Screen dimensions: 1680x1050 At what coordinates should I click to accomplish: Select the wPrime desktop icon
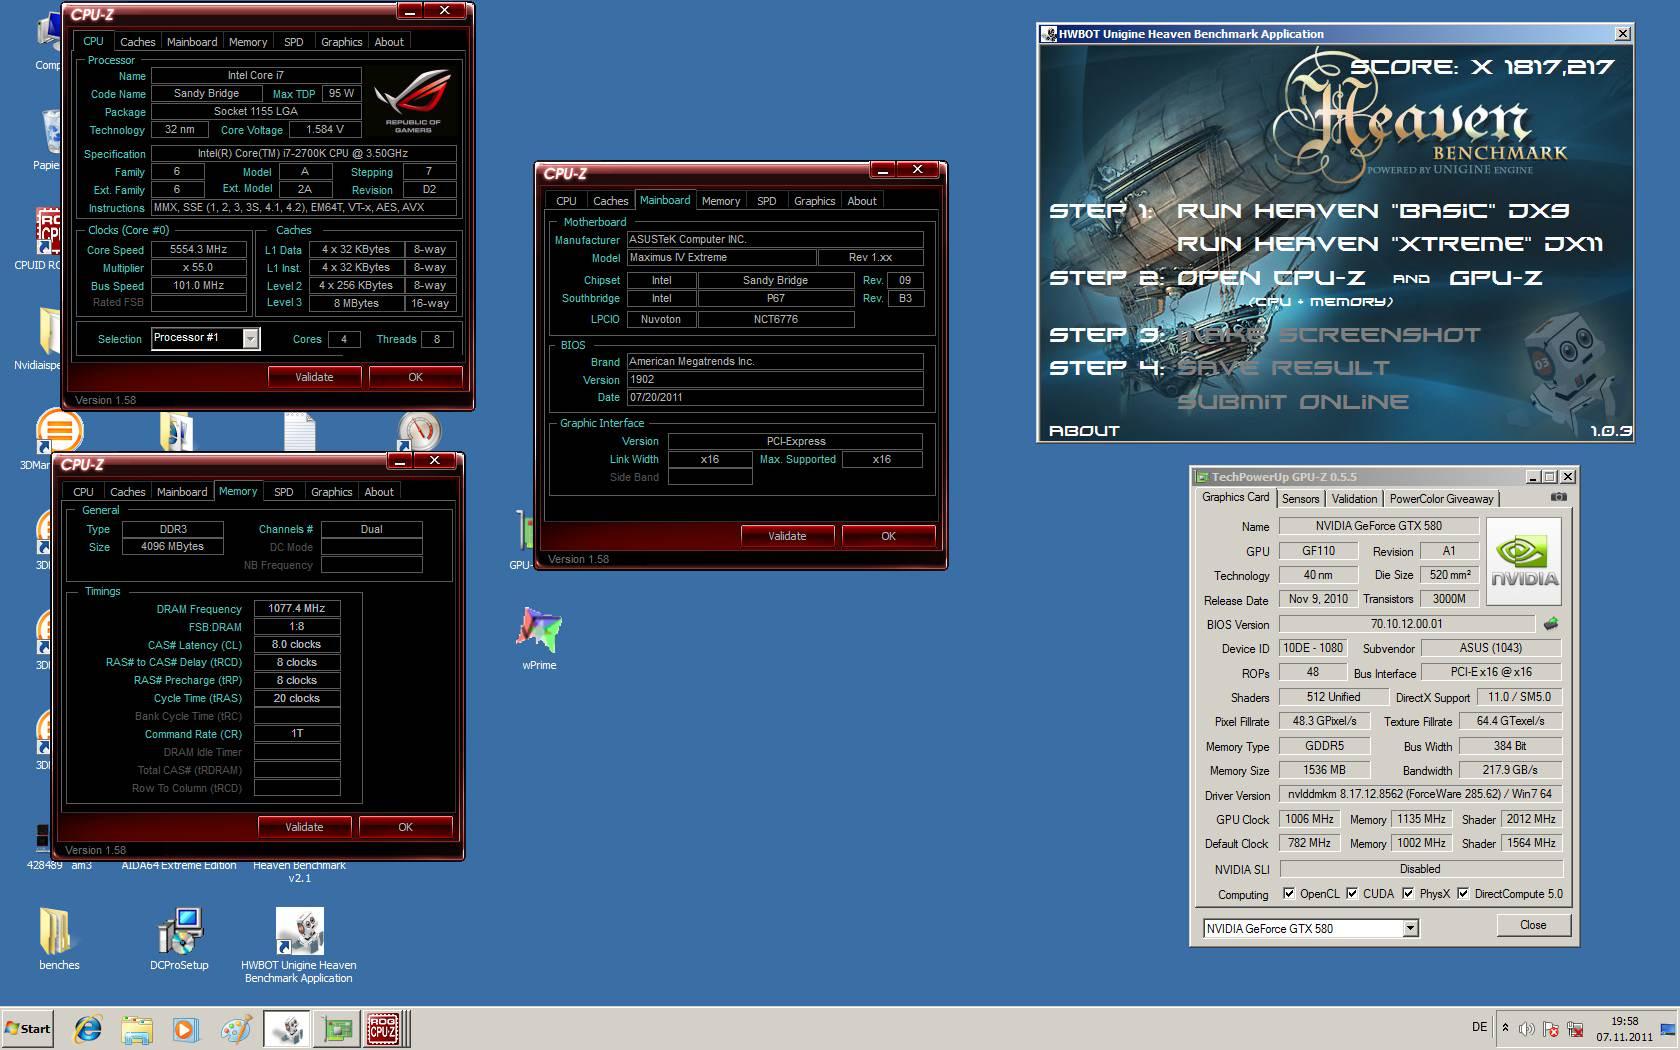coord(539,638)
